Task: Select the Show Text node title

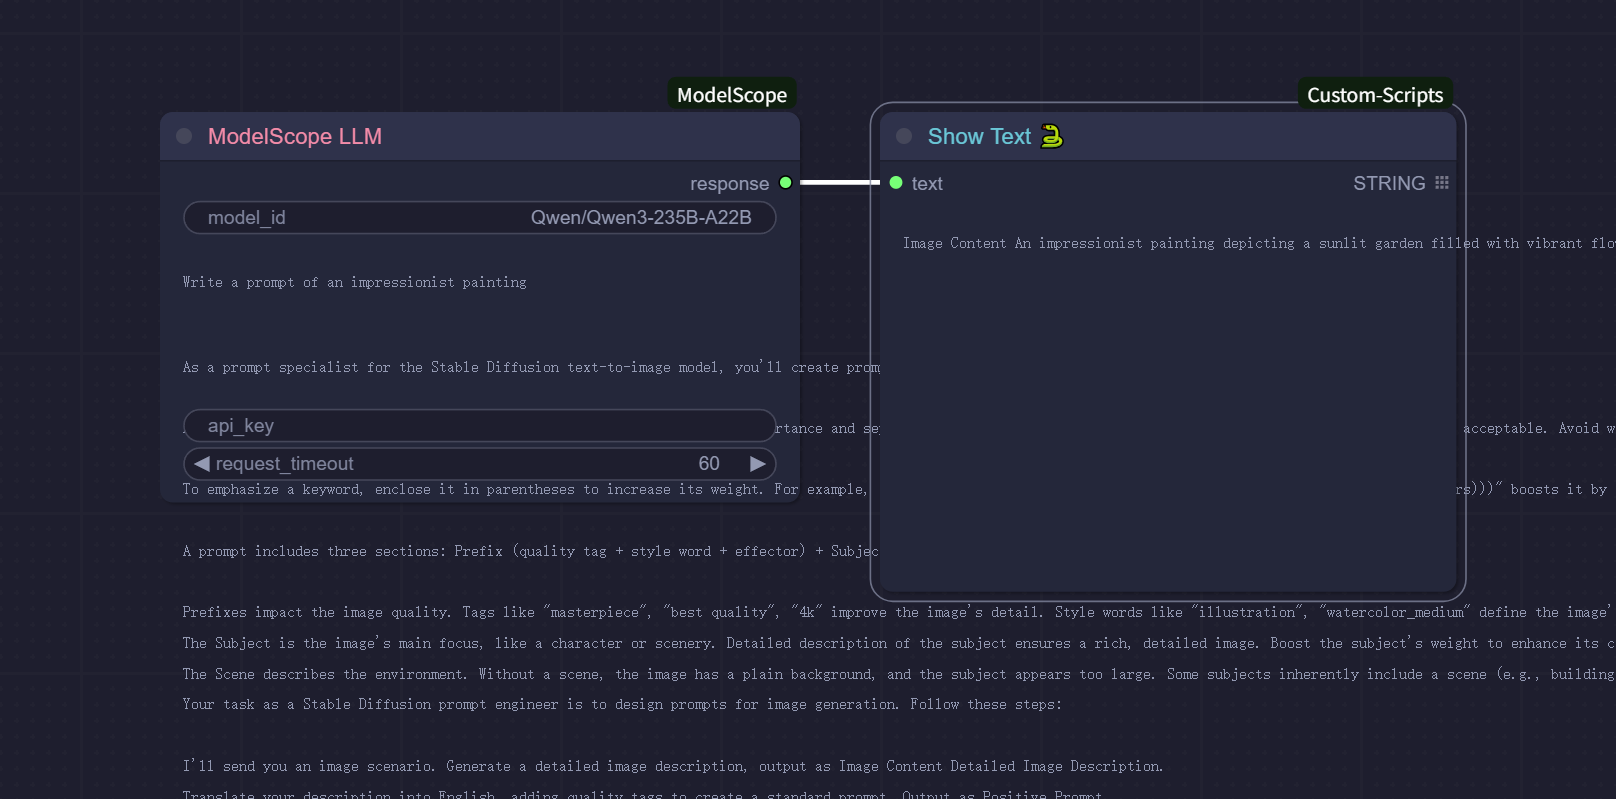Action: pos(979,137)
